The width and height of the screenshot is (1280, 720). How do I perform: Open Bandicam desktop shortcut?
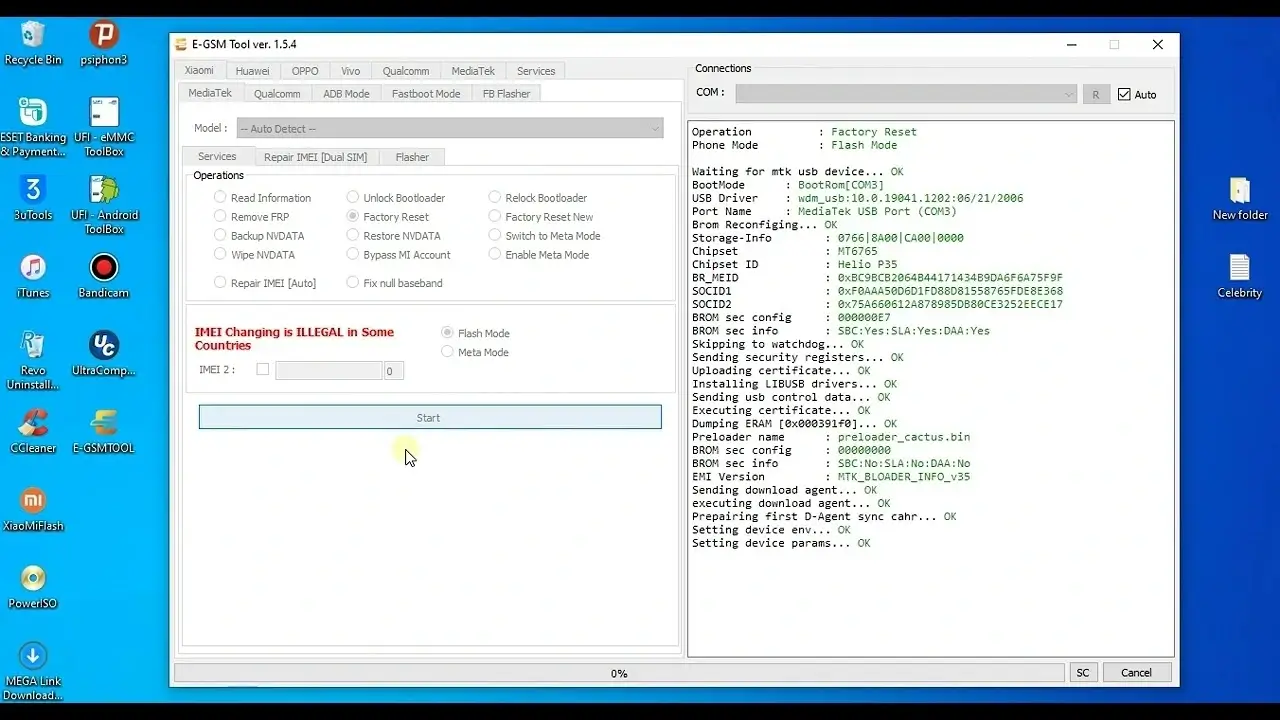point(104,275)
